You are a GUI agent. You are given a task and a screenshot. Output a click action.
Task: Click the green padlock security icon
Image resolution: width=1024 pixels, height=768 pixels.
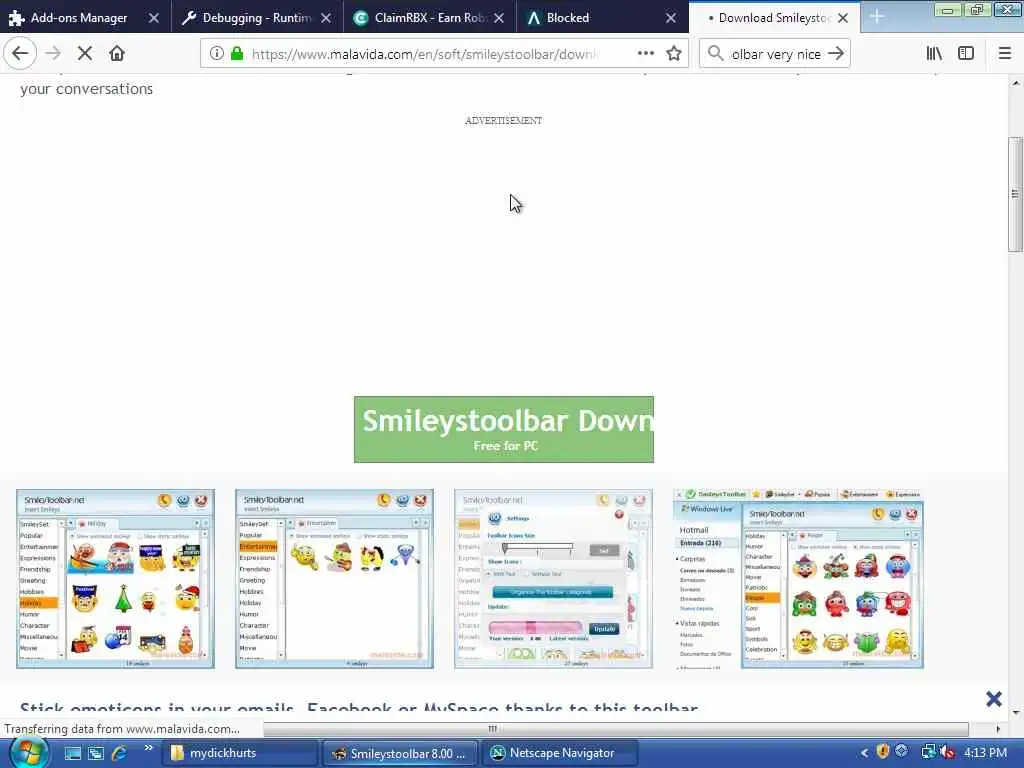pos(237,54)
